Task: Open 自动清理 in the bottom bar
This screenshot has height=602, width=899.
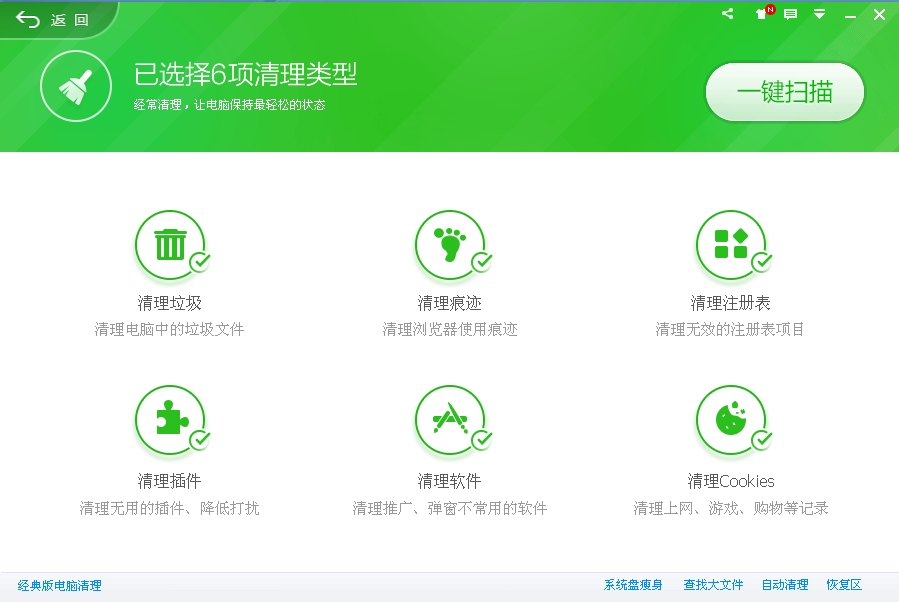Action: (784, 585)
